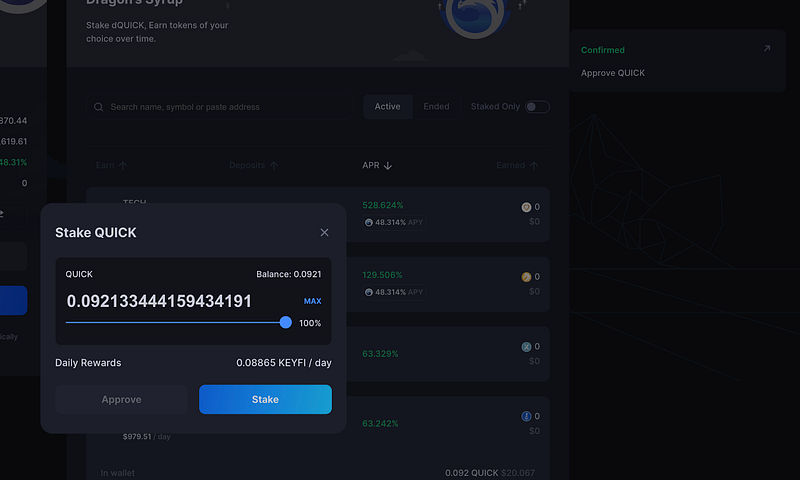Close the Stake QUICK dialog
800x480 pixels.
pyautogui.click(x=324, y=233)
